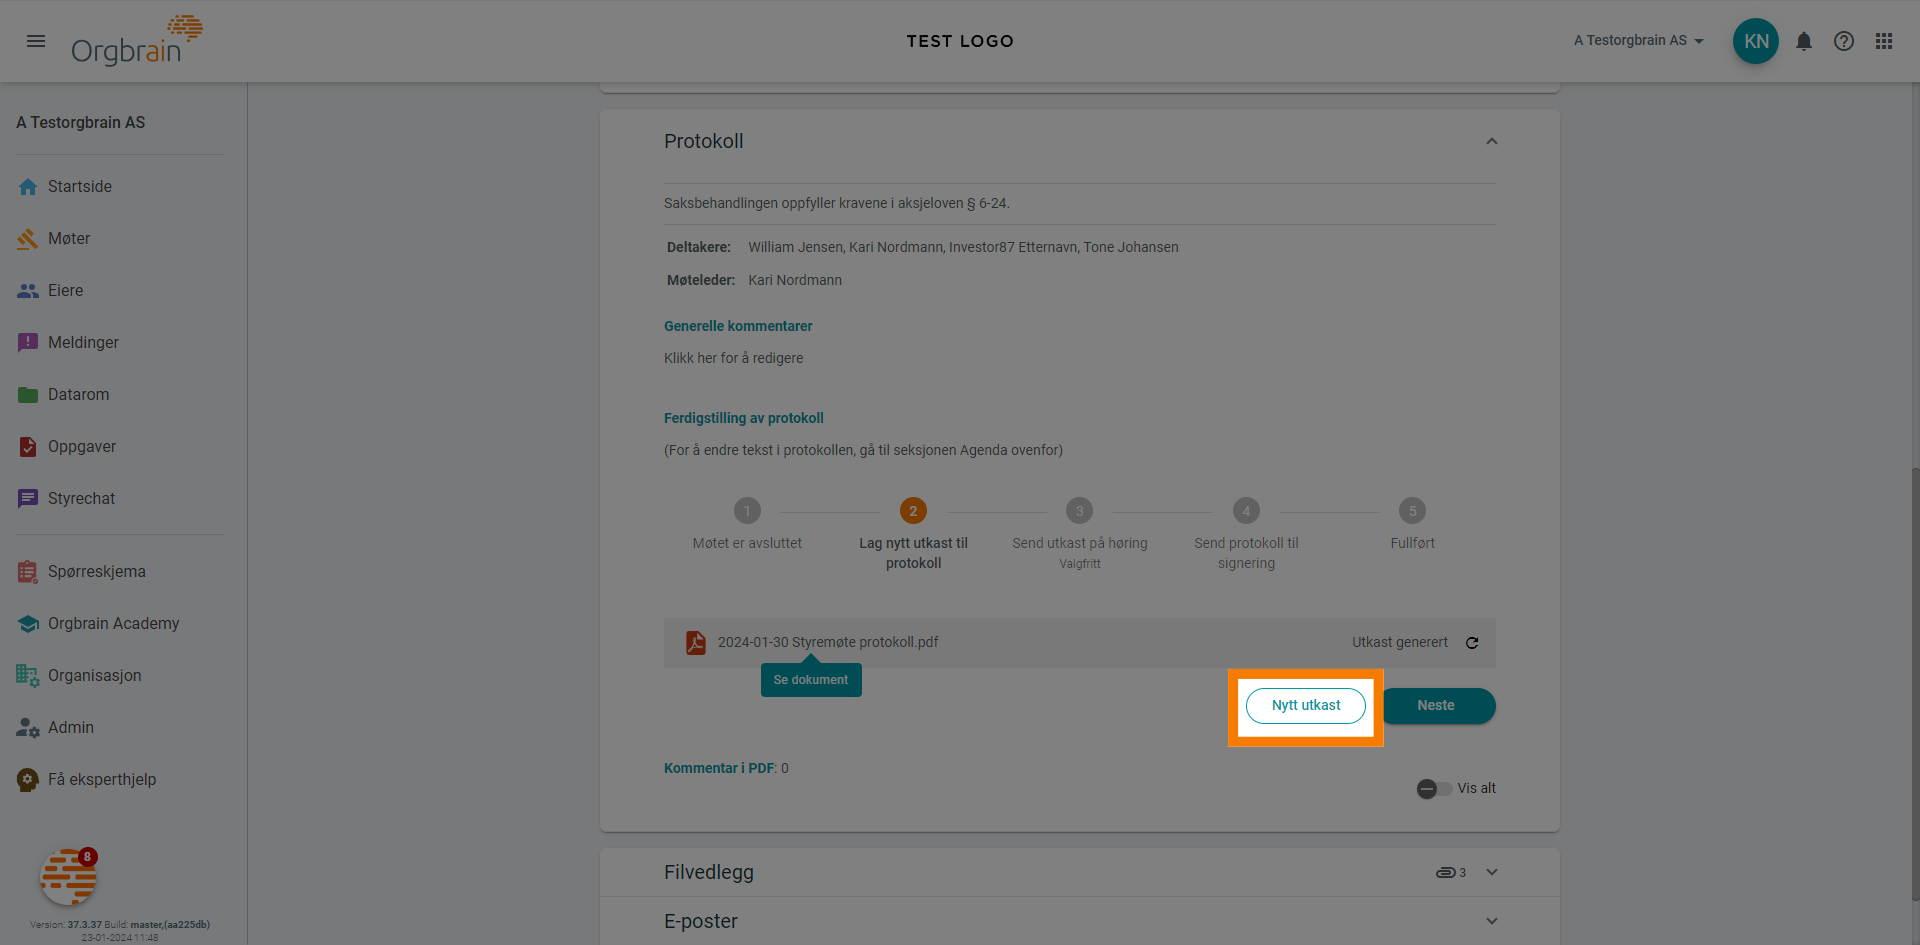Select step 2 Lag nytt utkast
This screenshot has width=1920, height=945.
(913, 534)
